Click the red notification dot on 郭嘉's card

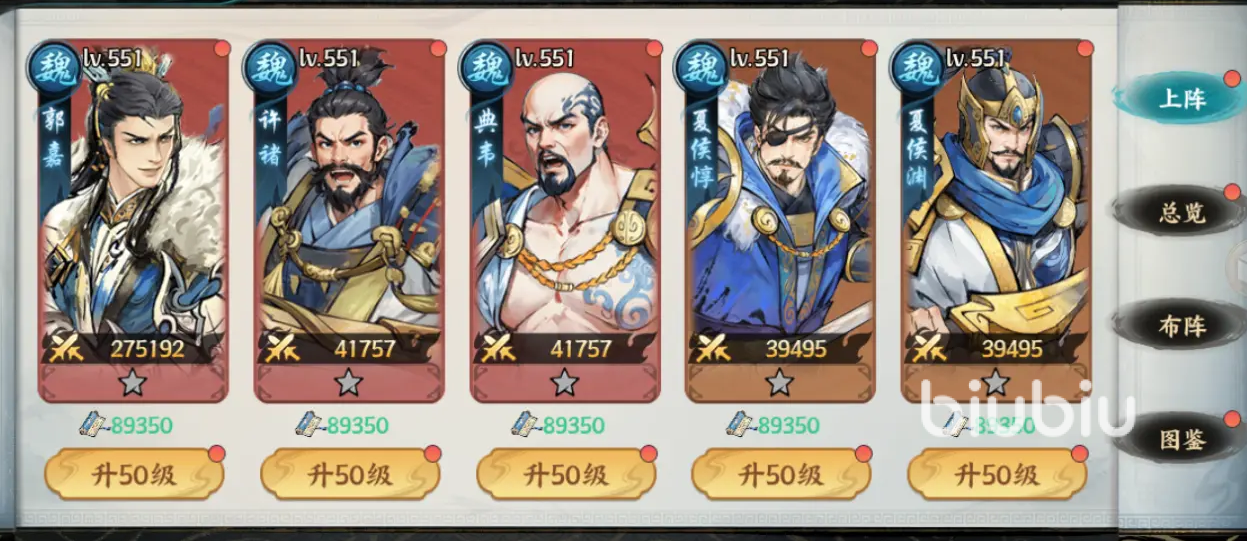coord(221,48)
